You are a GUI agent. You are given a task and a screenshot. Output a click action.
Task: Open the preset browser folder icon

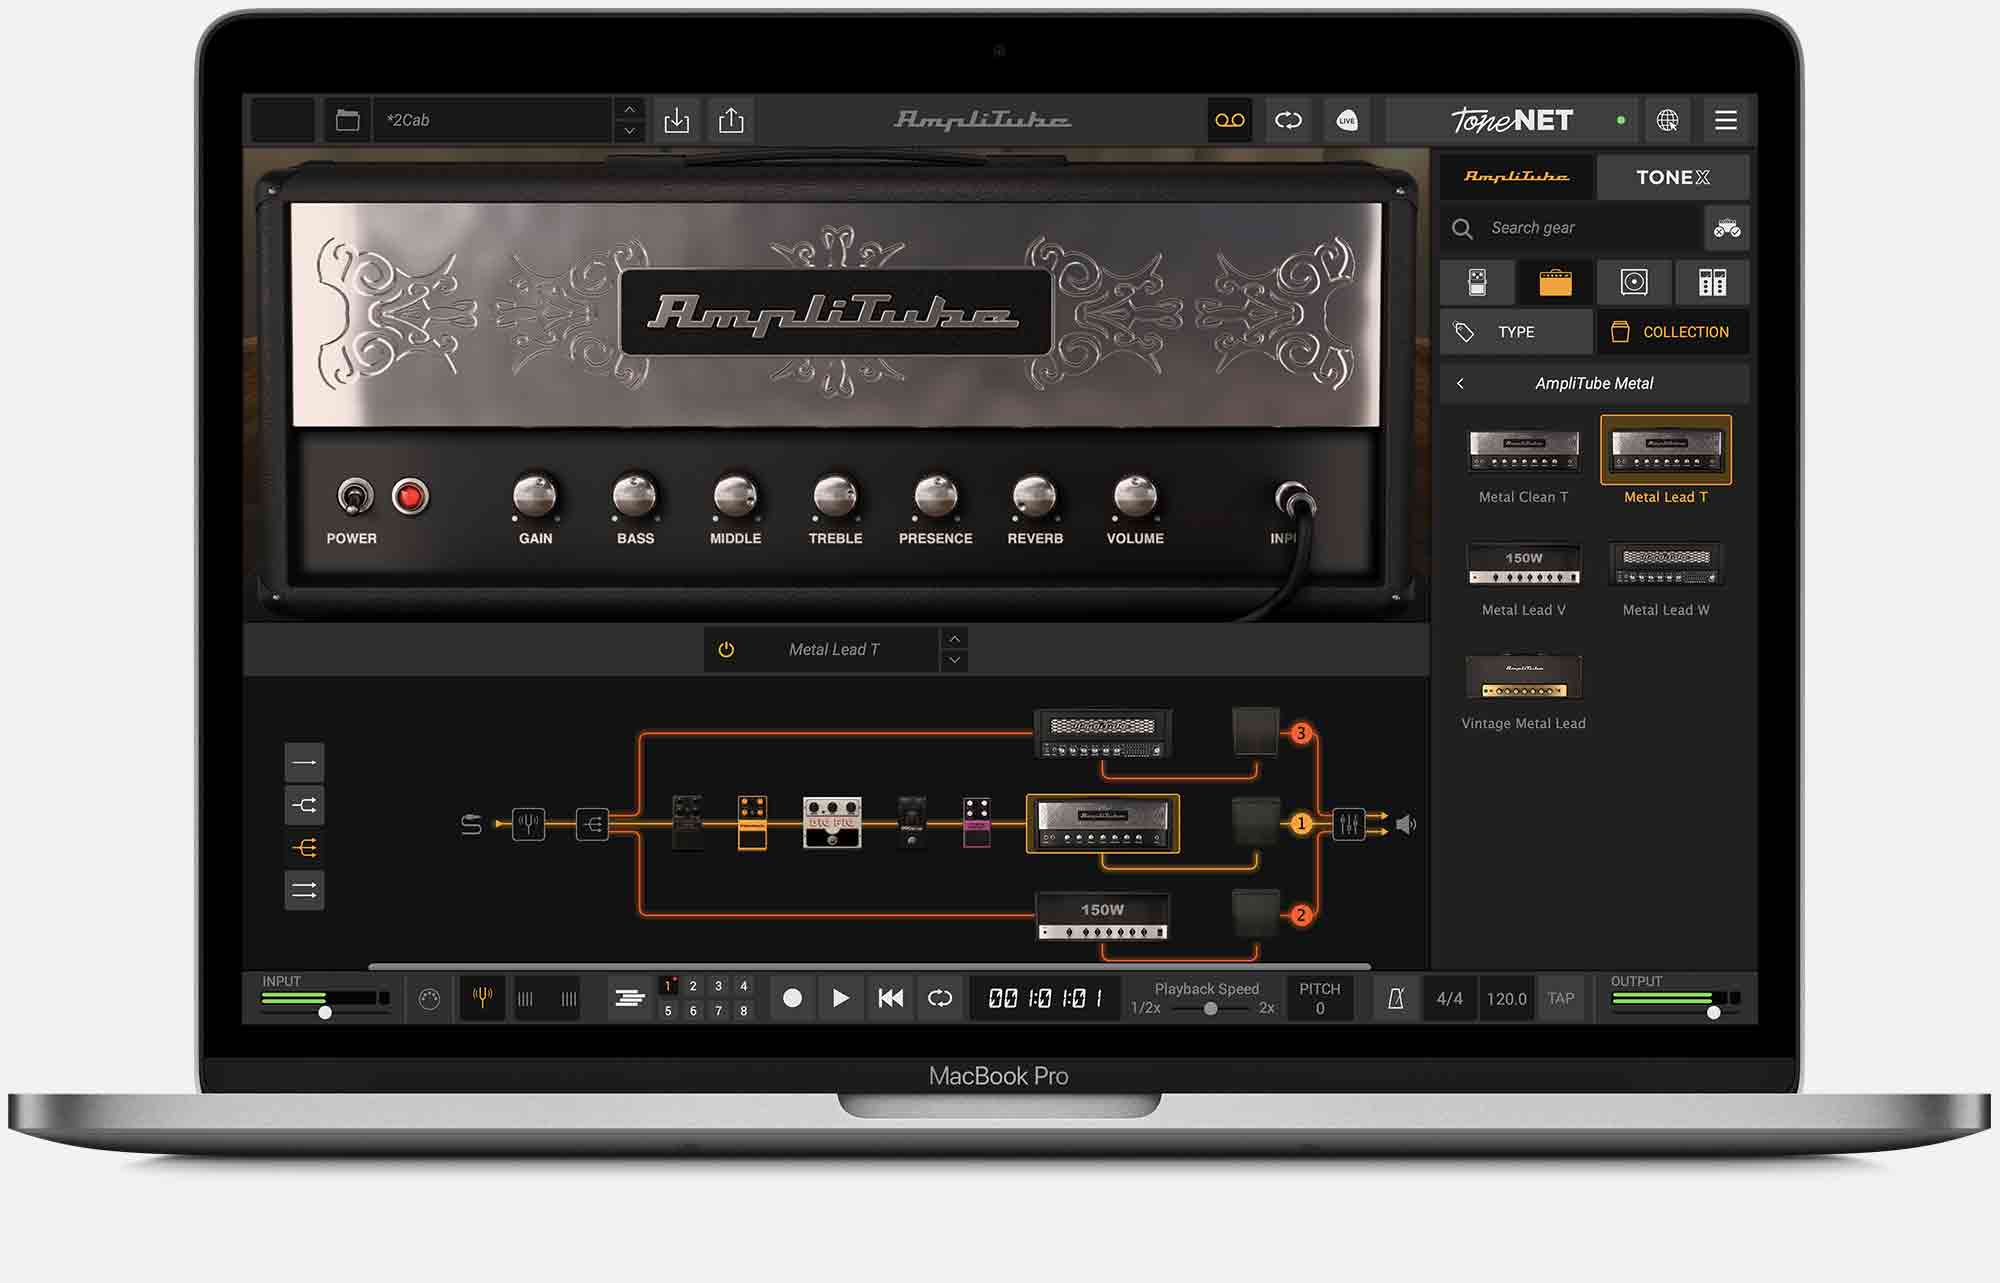tap(347, 120)
